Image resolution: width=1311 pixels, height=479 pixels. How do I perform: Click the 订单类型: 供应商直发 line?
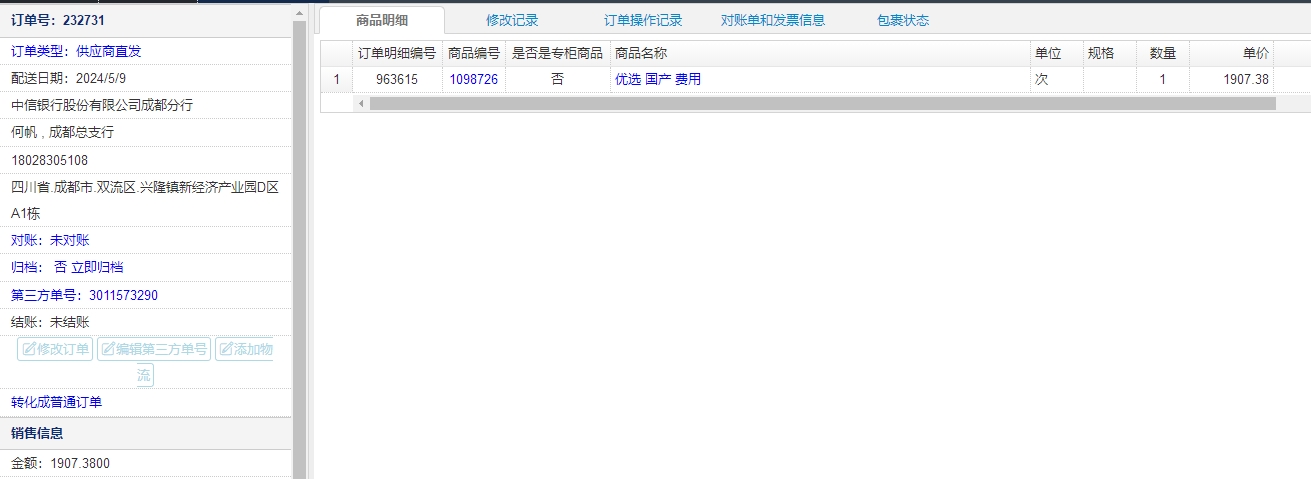point(76,51)
